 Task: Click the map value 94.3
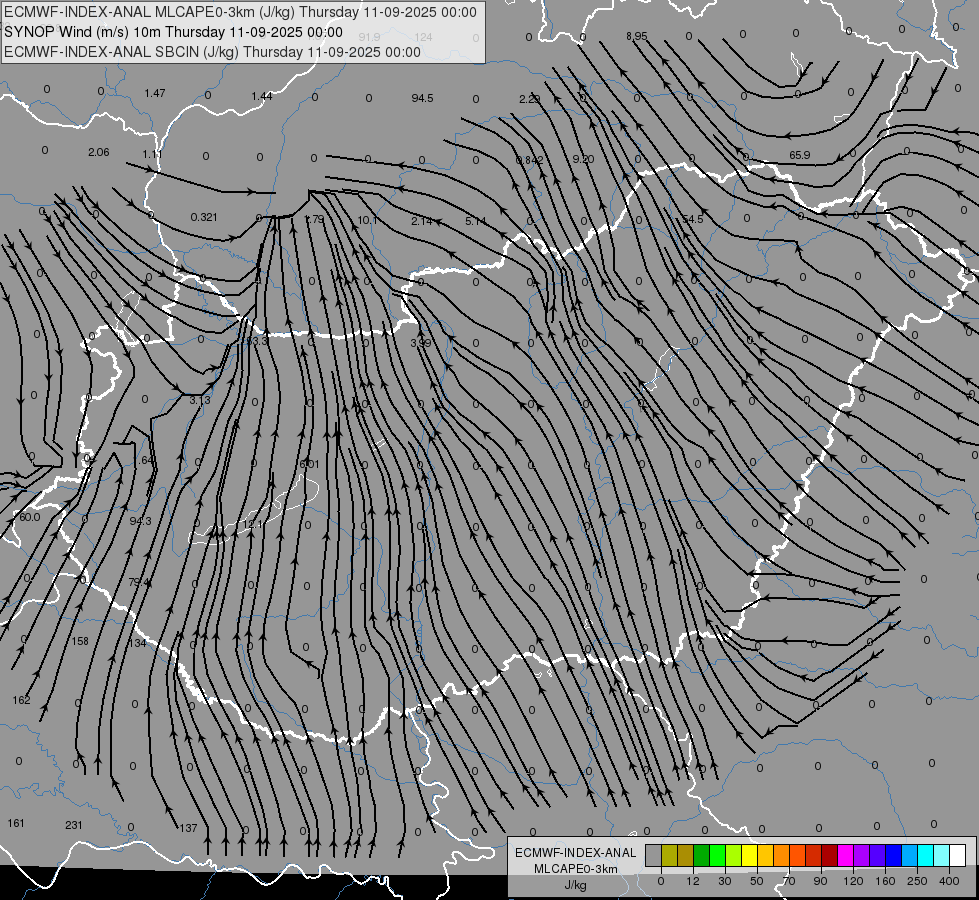pos(140,521)
